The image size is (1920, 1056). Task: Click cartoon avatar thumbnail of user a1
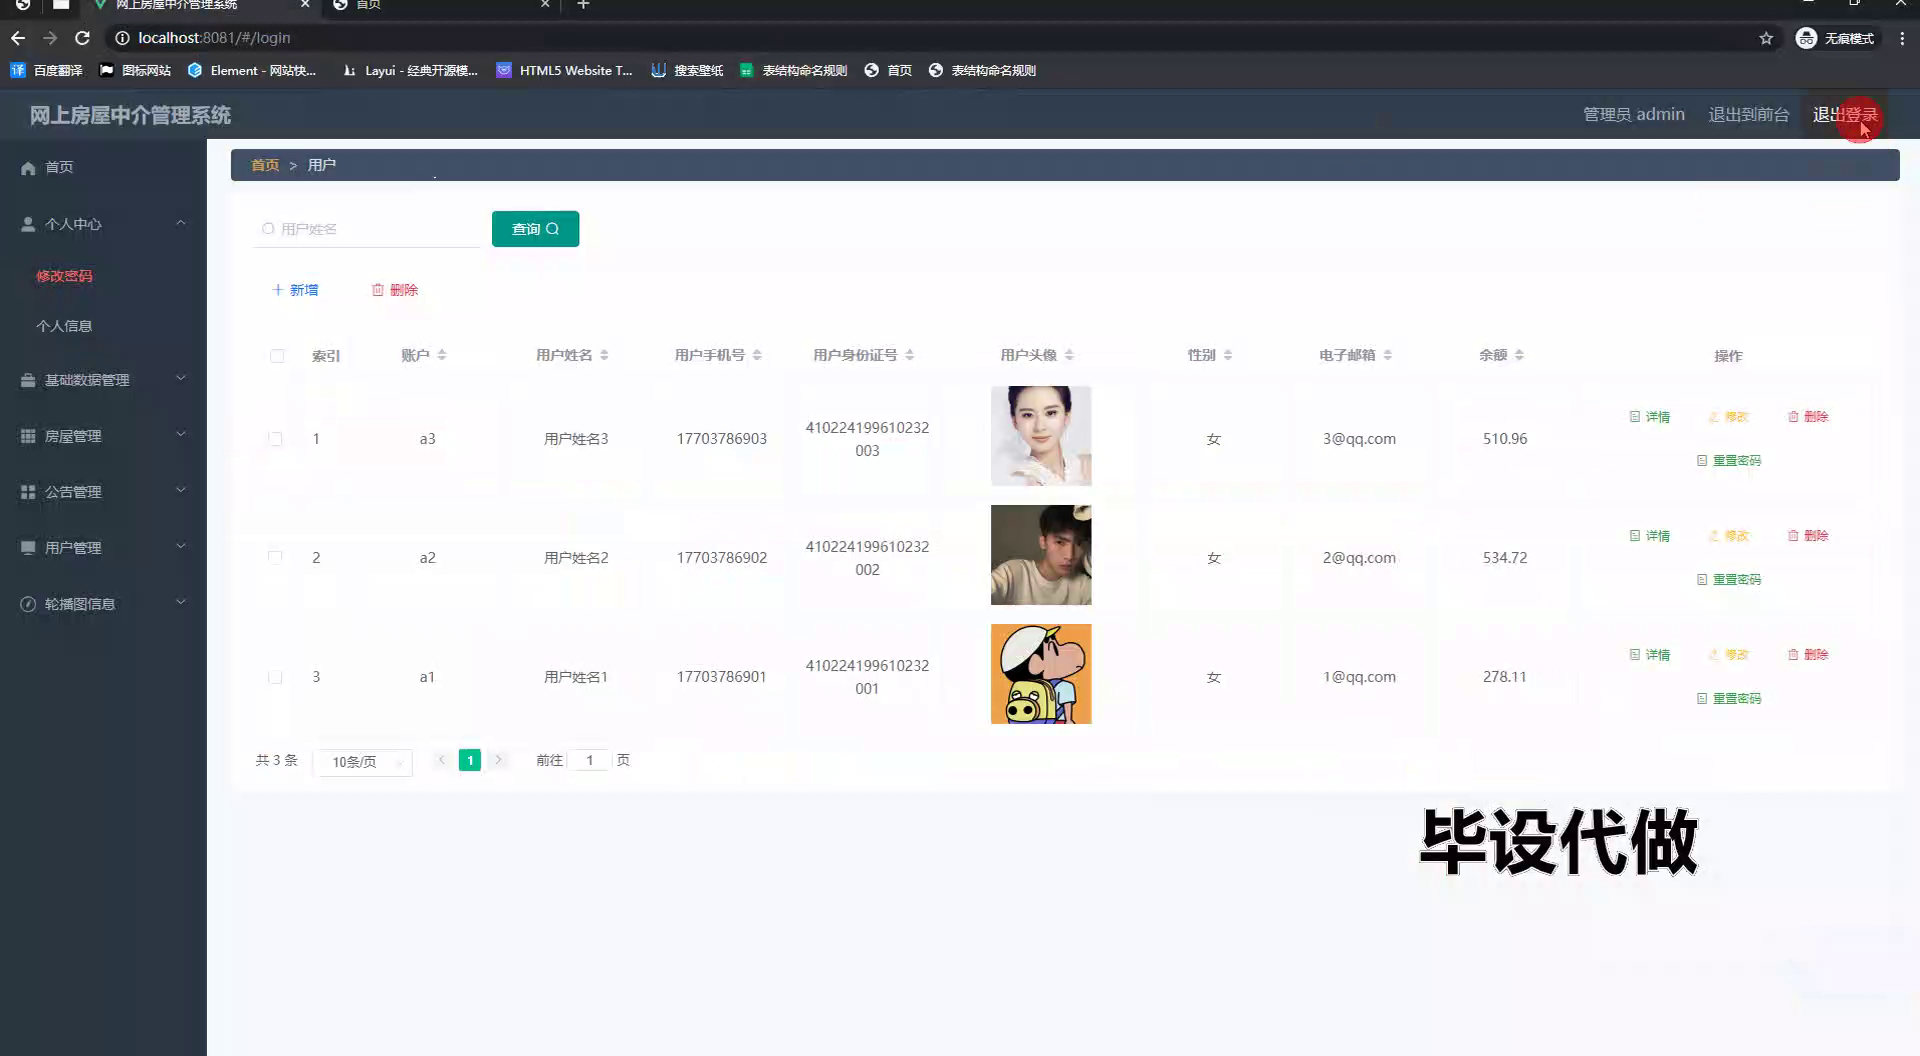click(1041, 674)
